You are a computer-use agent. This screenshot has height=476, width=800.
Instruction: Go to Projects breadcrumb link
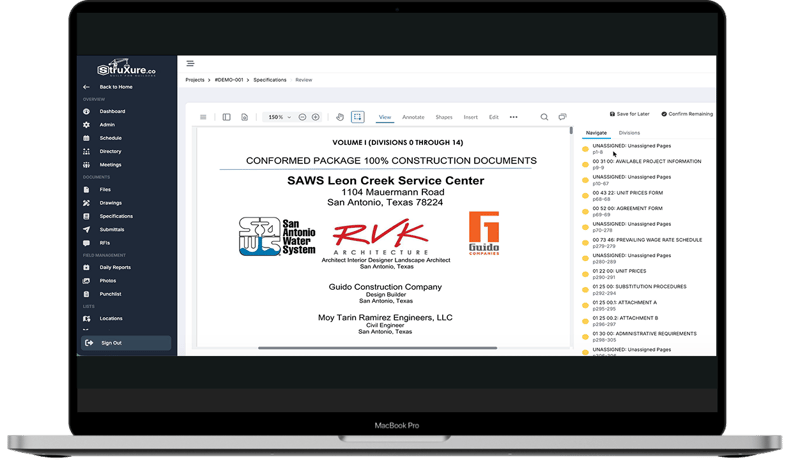194,80
